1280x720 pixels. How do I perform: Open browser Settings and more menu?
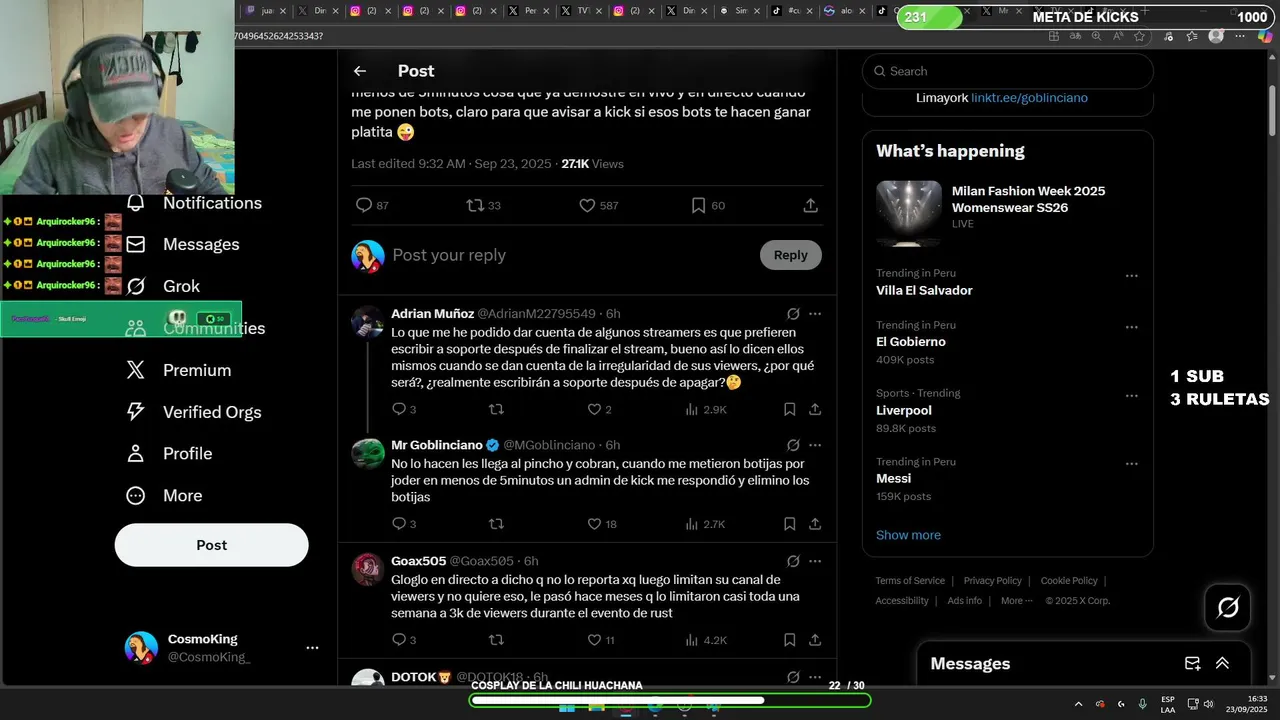click(x=1241, y=36)
